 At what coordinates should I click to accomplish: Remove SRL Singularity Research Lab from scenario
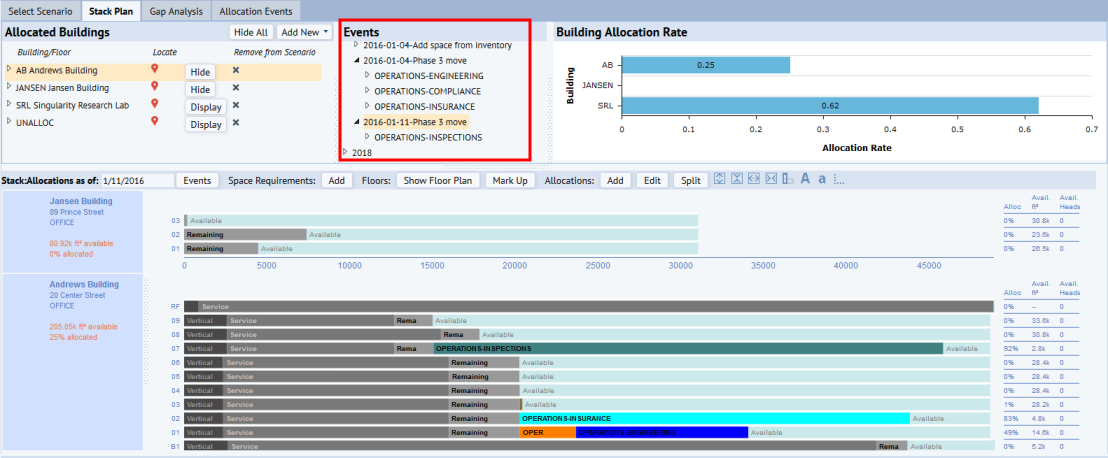coord(236,105)
